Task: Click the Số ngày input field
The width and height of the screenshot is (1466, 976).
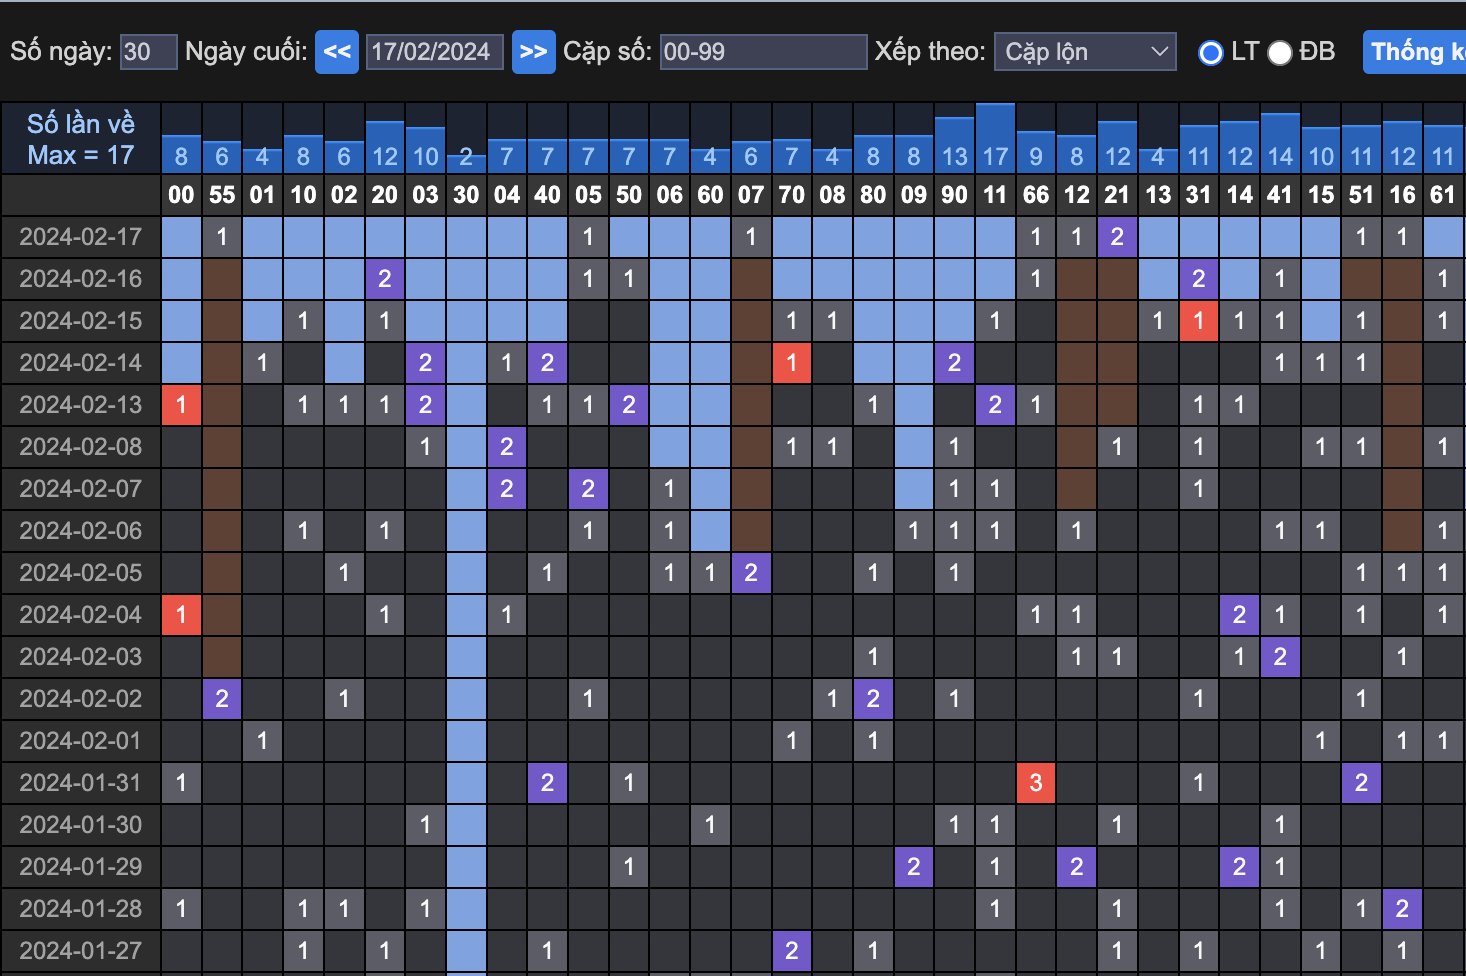Action: click(148, 52)
